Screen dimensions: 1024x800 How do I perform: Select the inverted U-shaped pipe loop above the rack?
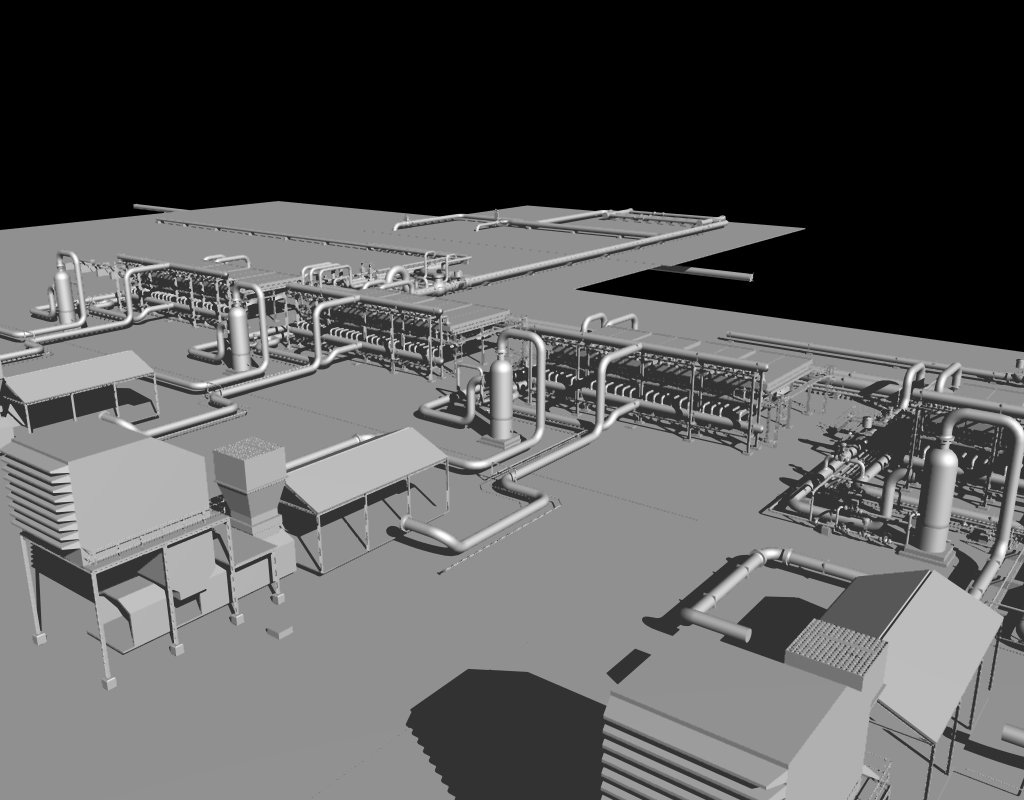coord(608,321)
